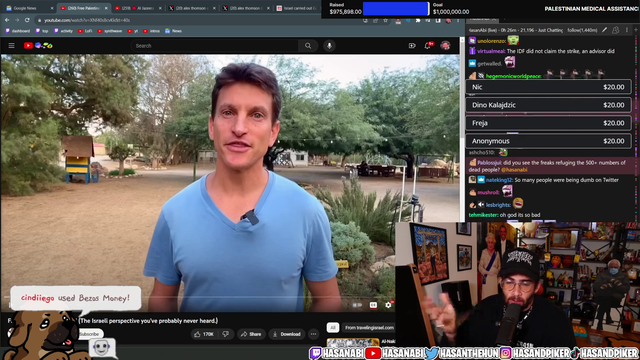Open the YouTube hamburger guide menu
The height and width of the screenshot is (360, 640).
coord(11,46)
